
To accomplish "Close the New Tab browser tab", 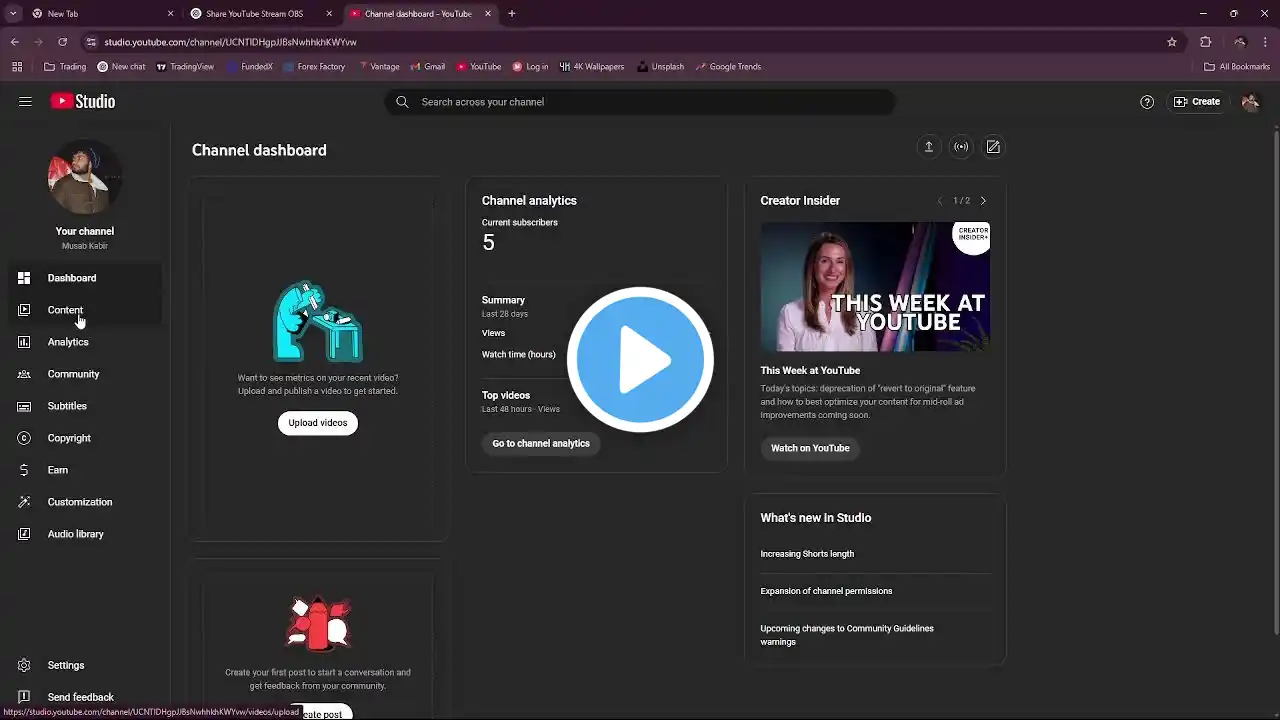I will point(170,14).
